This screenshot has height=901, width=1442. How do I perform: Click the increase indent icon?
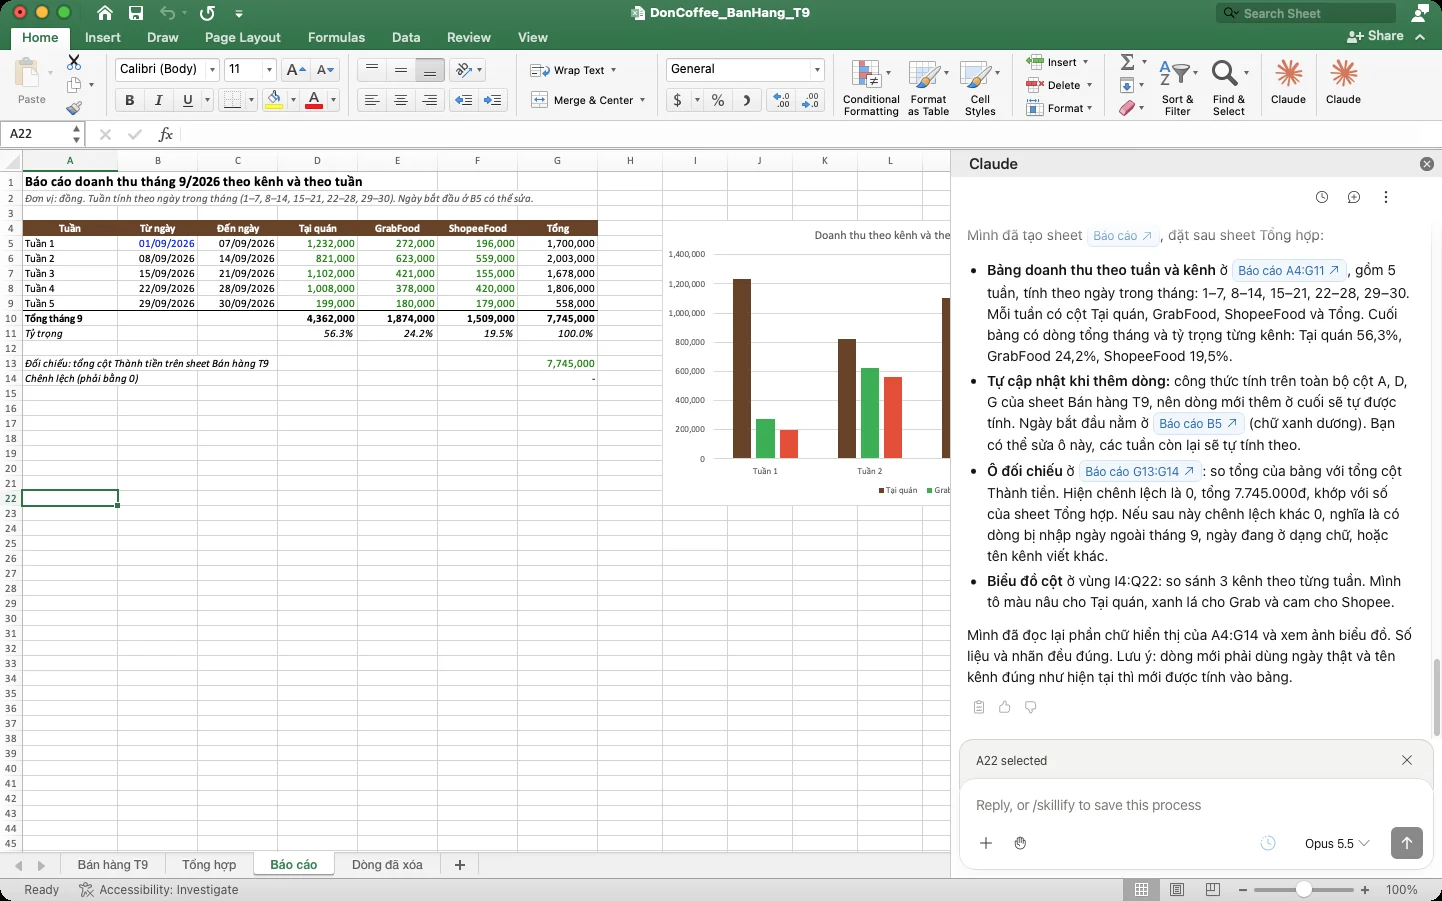point(493,100)
